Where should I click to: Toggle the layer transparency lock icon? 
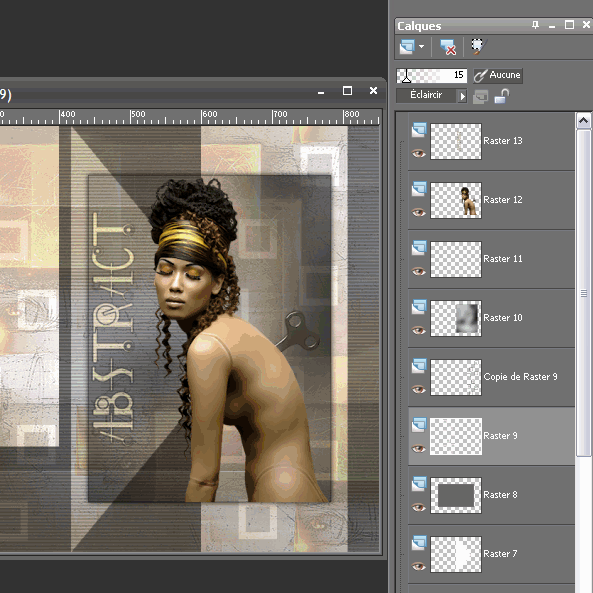click(x=501, y=96)
